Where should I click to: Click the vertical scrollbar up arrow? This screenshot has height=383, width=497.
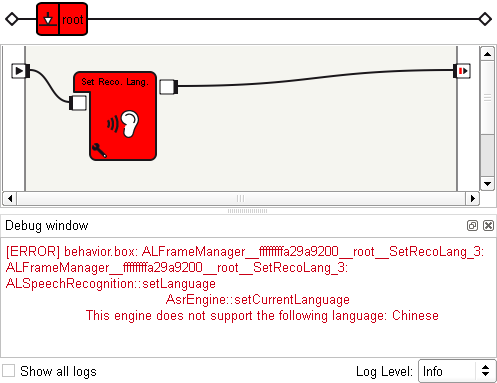pos(487,54)
